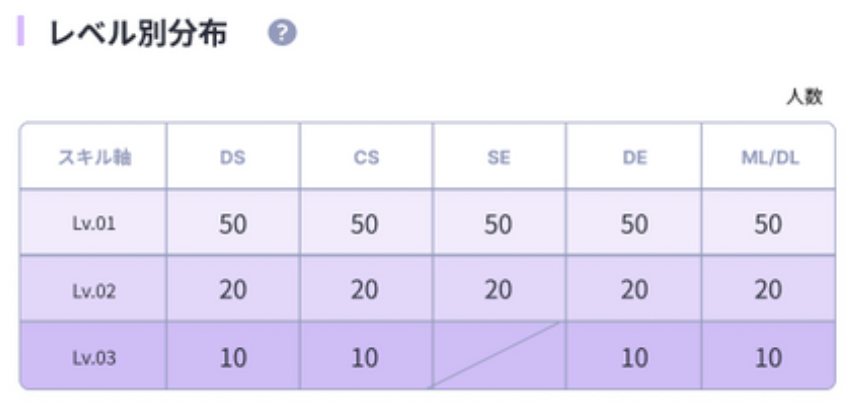Click the DE Lv.02 cell showing 20

[x=634, y=290]
